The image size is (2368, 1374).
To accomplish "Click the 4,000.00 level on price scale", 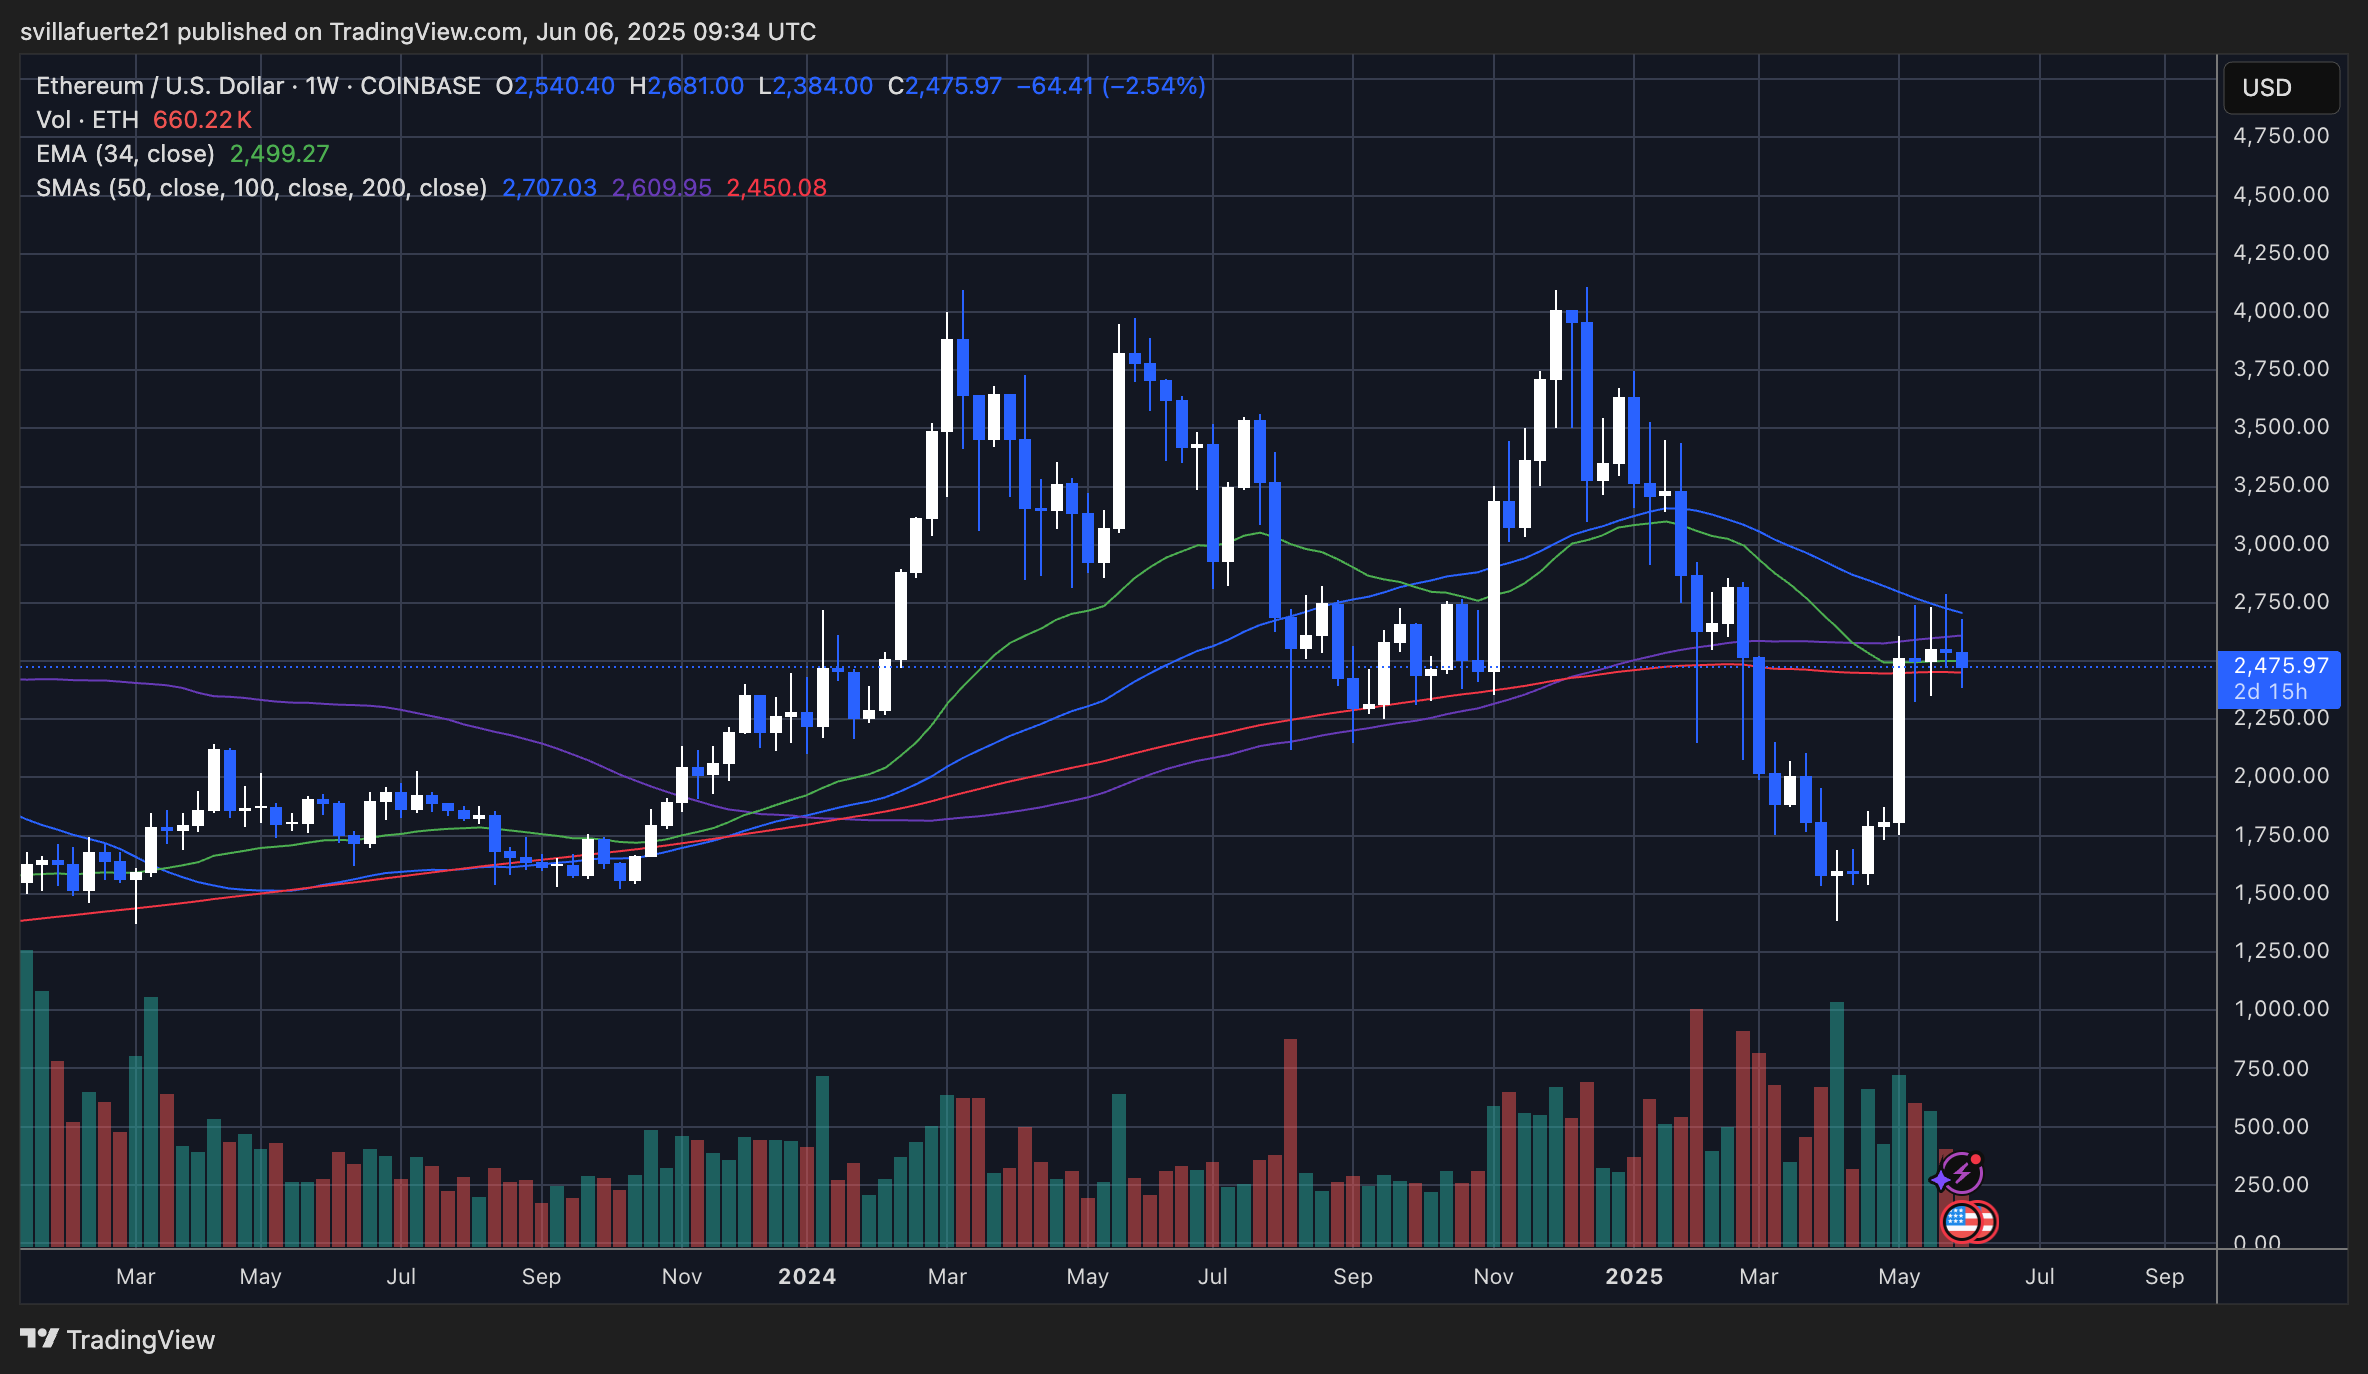I will click(x=2280, y=310).
